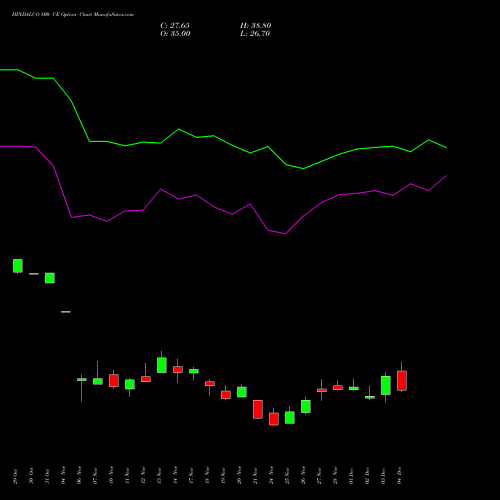This screenshot has height=500, width=500.
Task: Click the '21 Nov' date label
Action: (x=255, y=475)
